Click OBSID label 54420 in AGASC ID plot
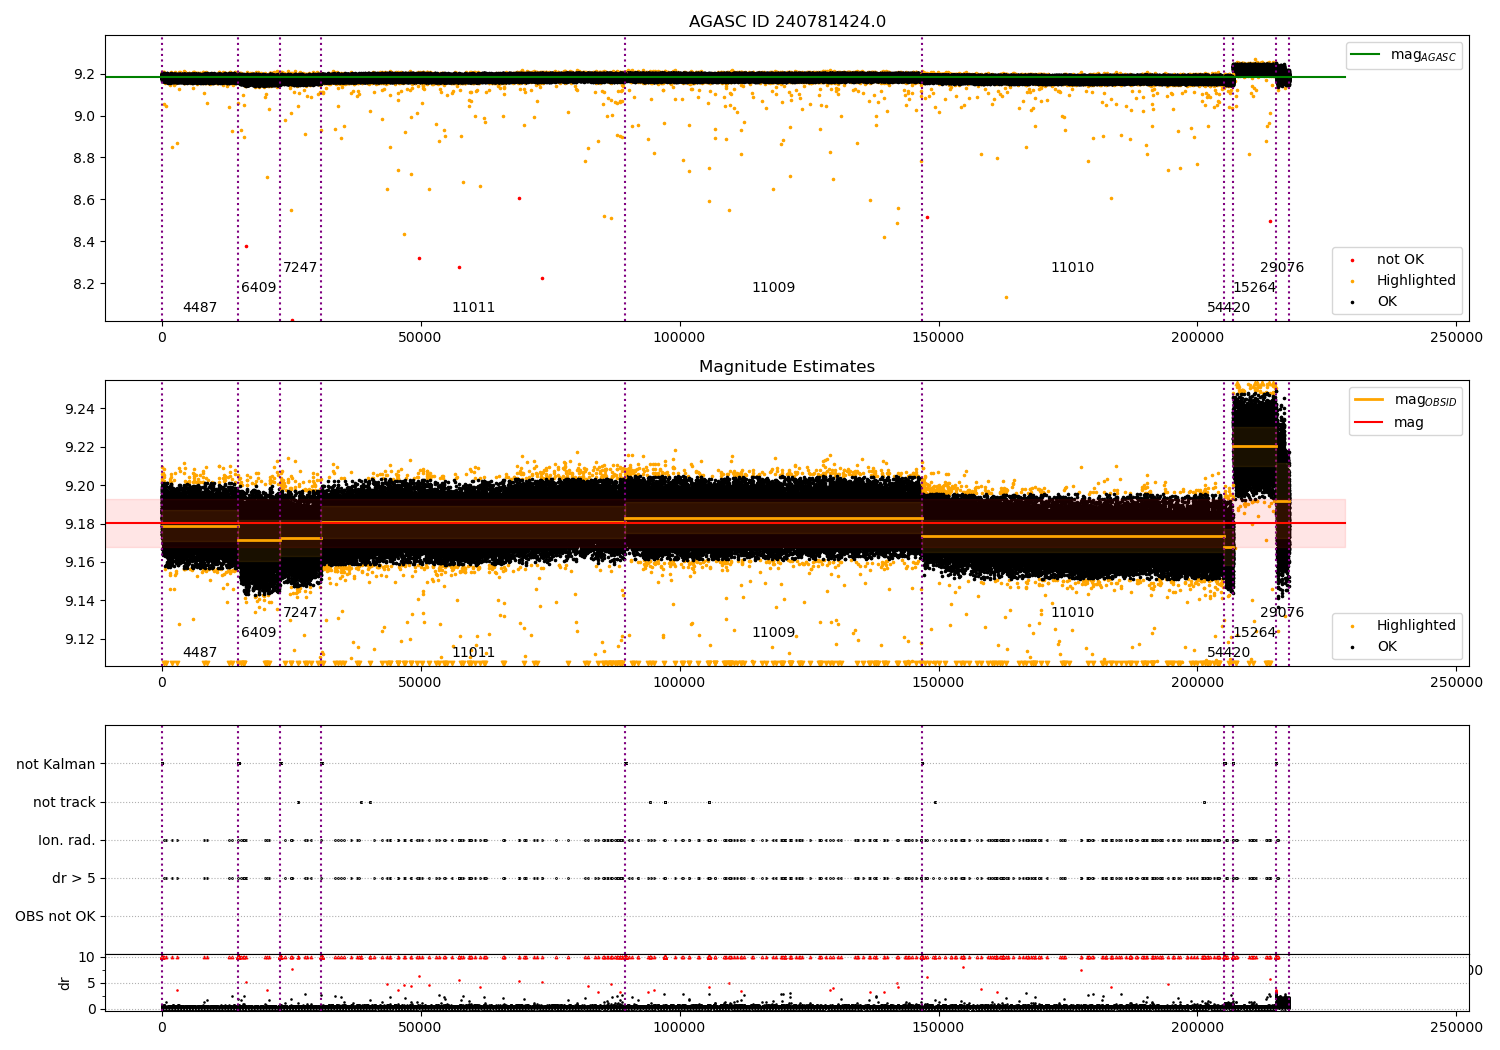Screen dimensions: 1500x1050 pyautogui.click(x=1228, y=308)
